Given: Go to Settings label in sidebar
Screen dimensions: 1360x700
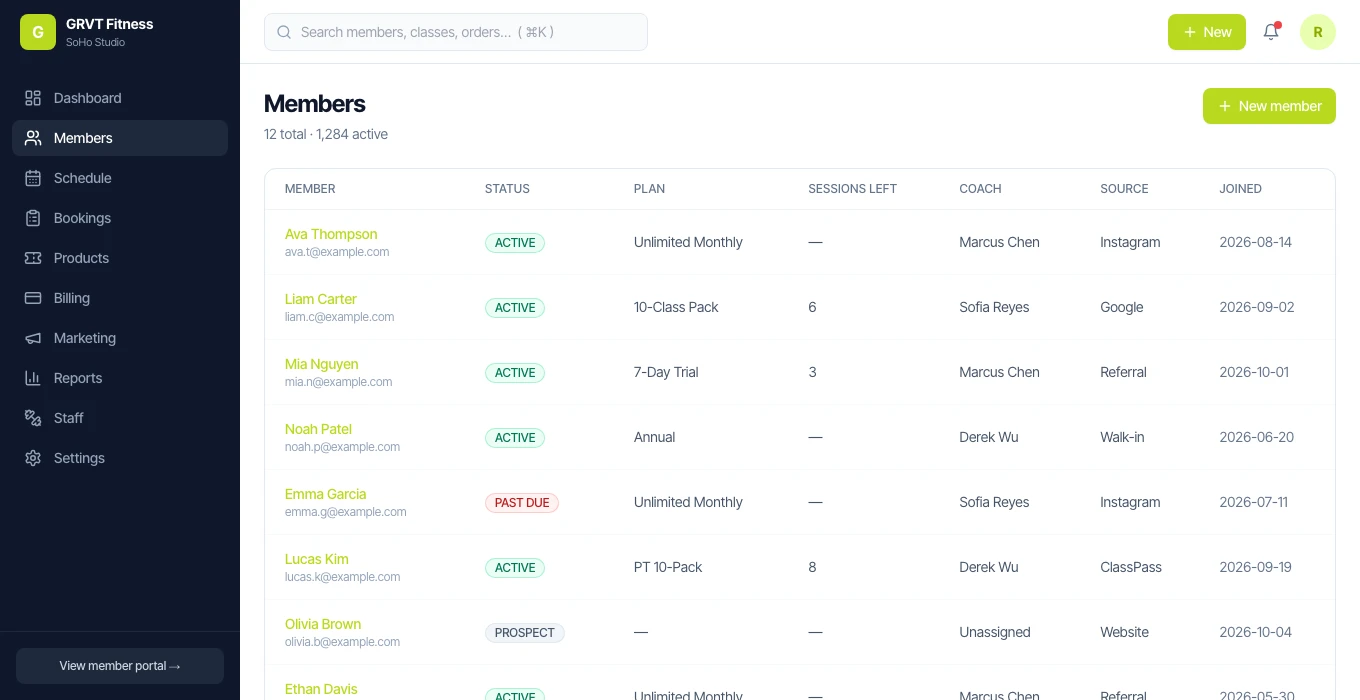Looking at the screenshot, I should [x=79, y=458].
